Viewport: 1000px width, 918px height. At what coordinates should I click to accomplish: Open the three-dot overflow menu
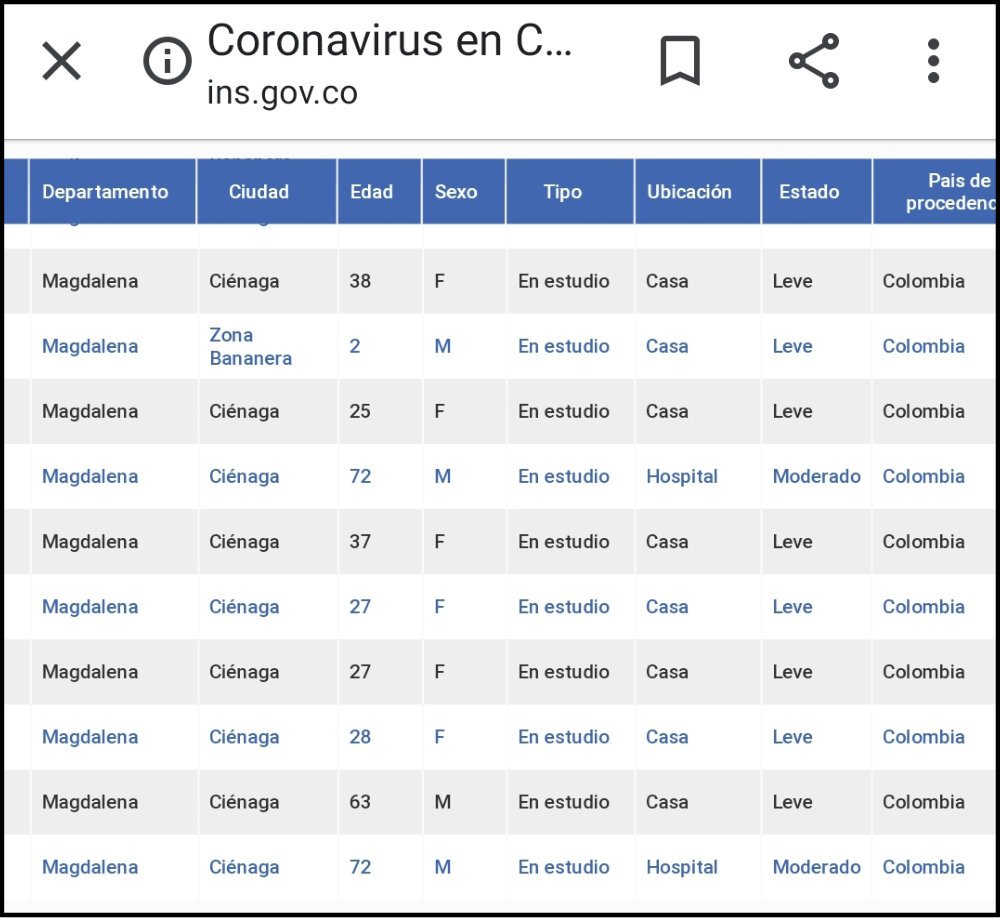933,62
